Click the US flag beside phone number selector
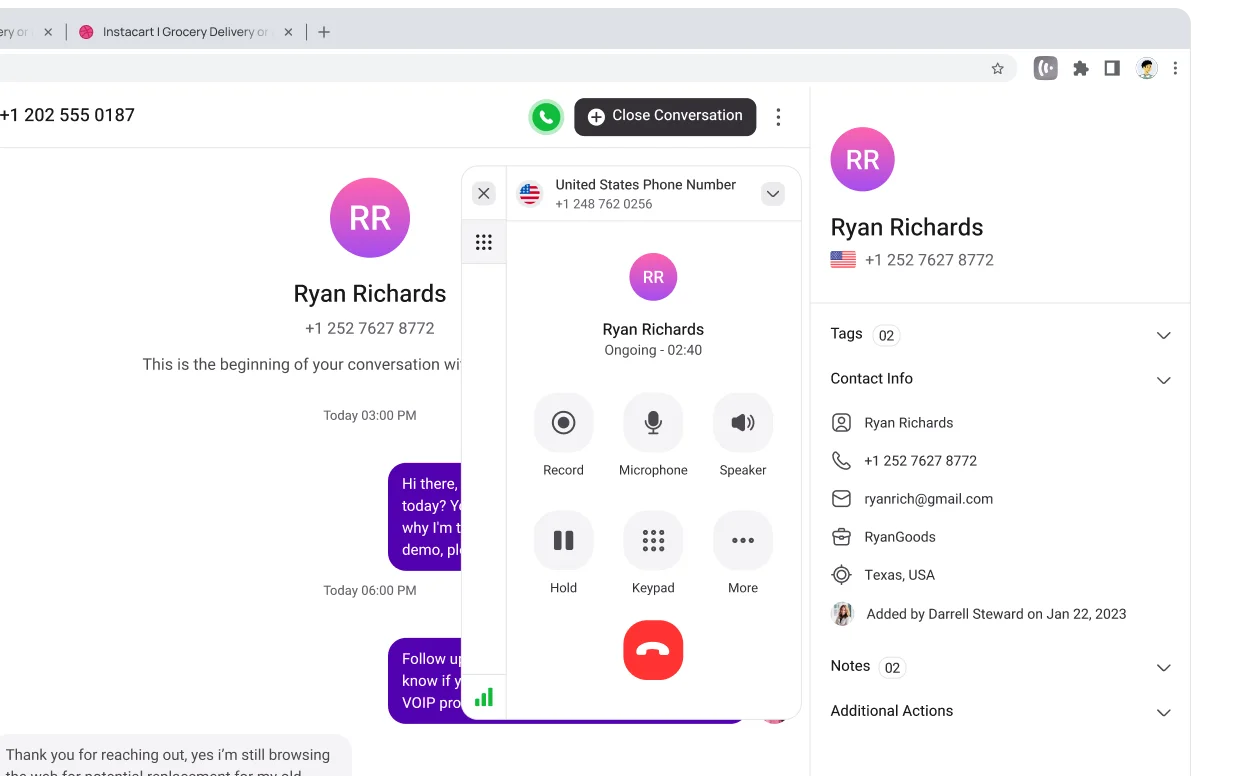 [530, 194]
